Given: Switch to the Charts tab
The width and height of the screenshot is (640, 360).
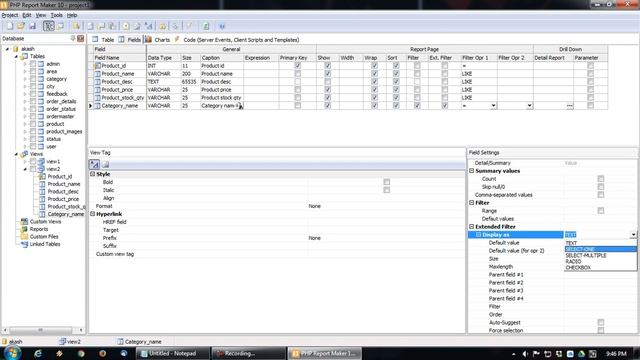Looking at the screenshot, I should pos(158,40).
